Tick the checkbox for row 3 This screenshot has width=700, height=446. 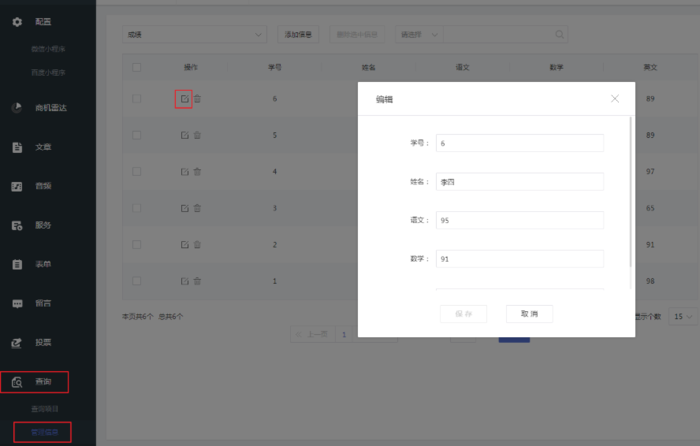click(137, 208)
